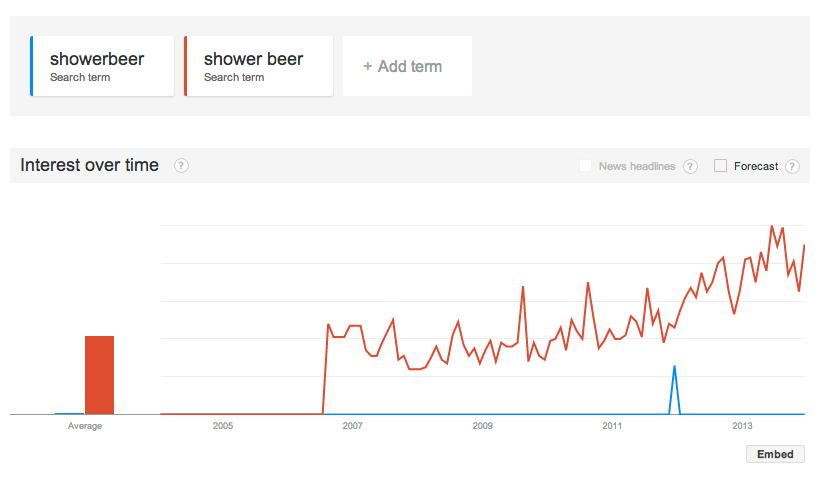
Task: Click the plus icon in Add term
Action: pos(368,66)
